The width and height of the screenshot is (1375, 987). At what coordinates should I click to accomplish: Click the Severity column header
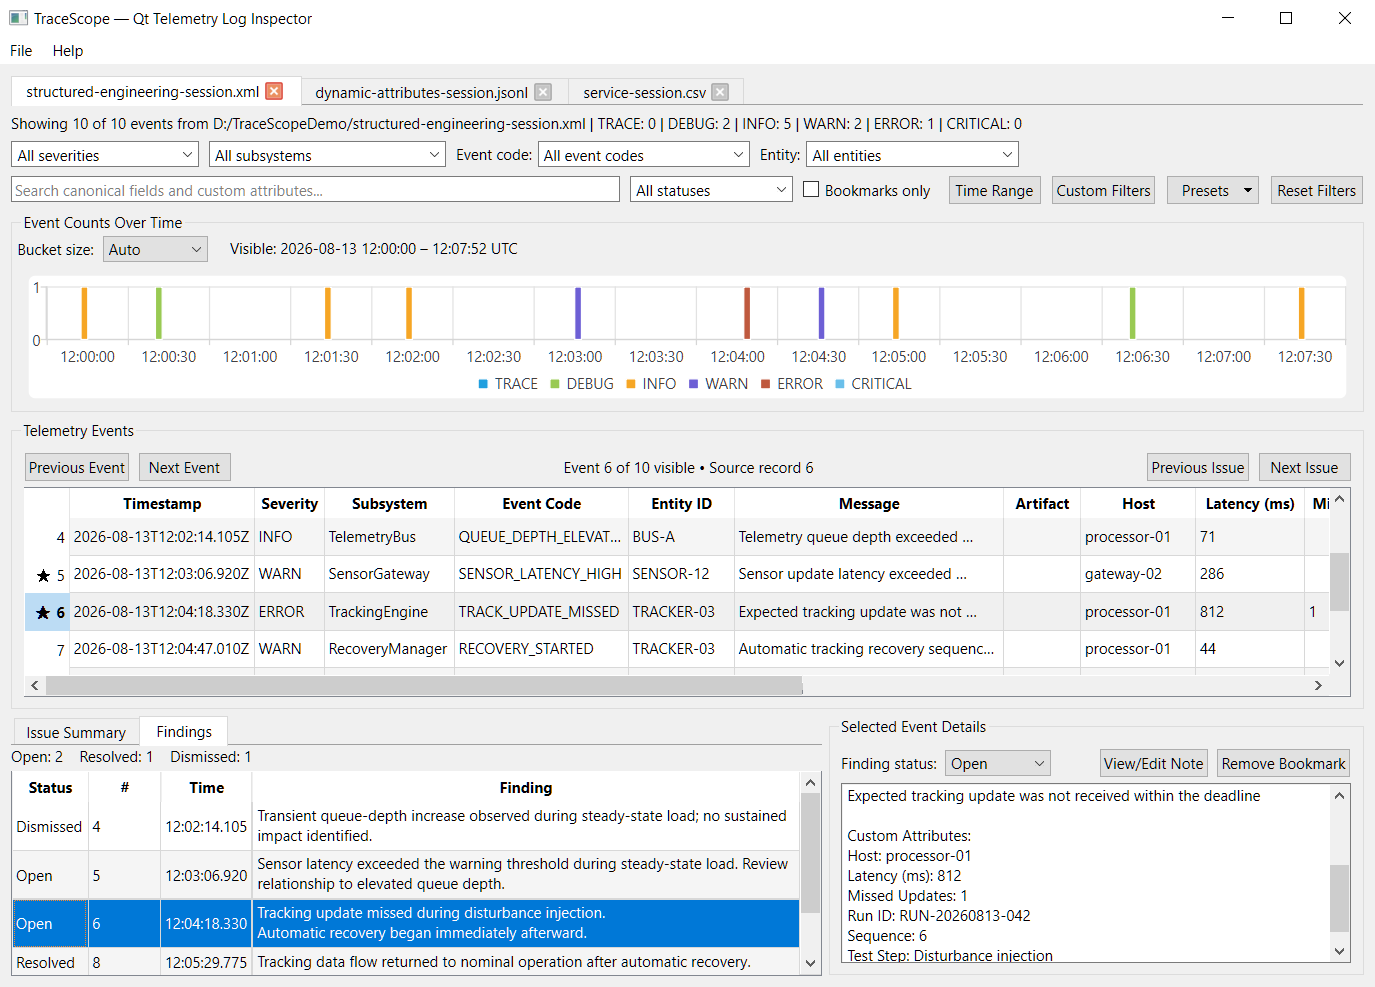tap(289, 504)
